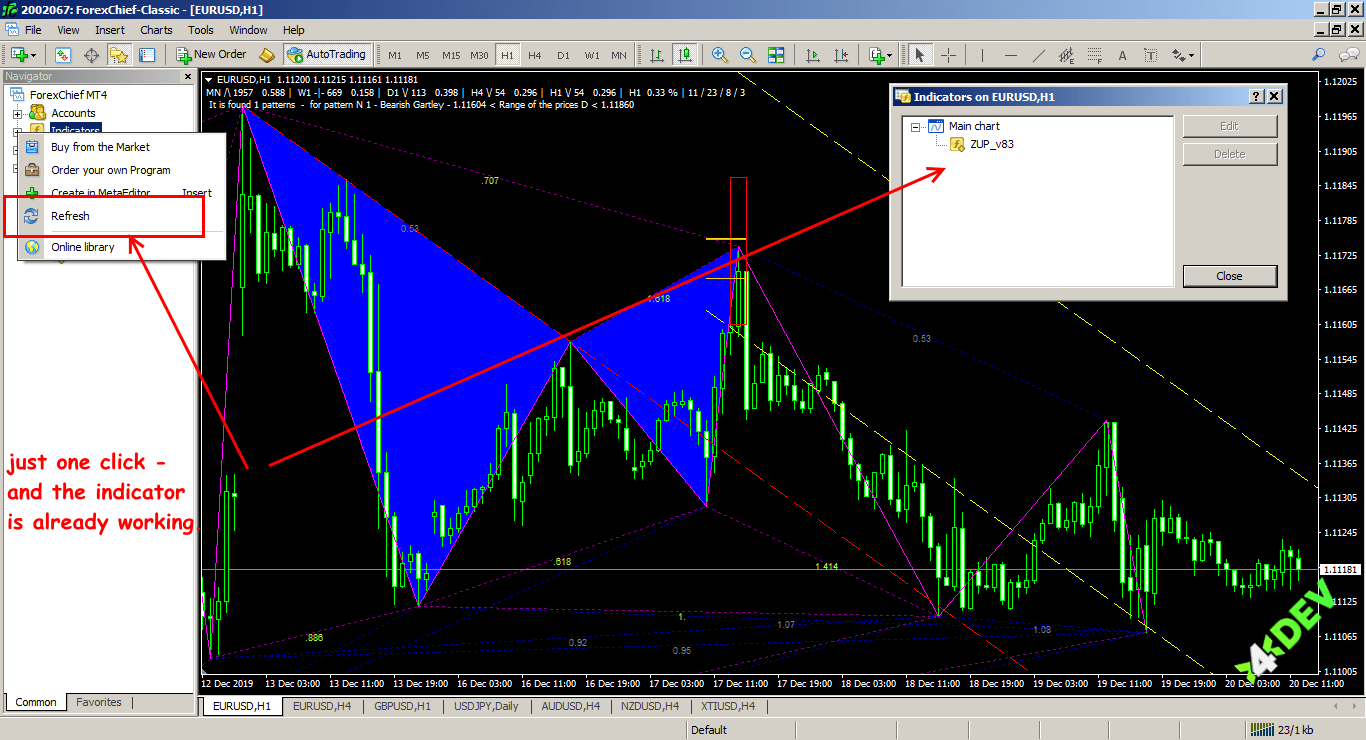Open the USDJPY,Daily chart tab
Image resolution: width=1366 pixels, height=740 pixels.
486,706
